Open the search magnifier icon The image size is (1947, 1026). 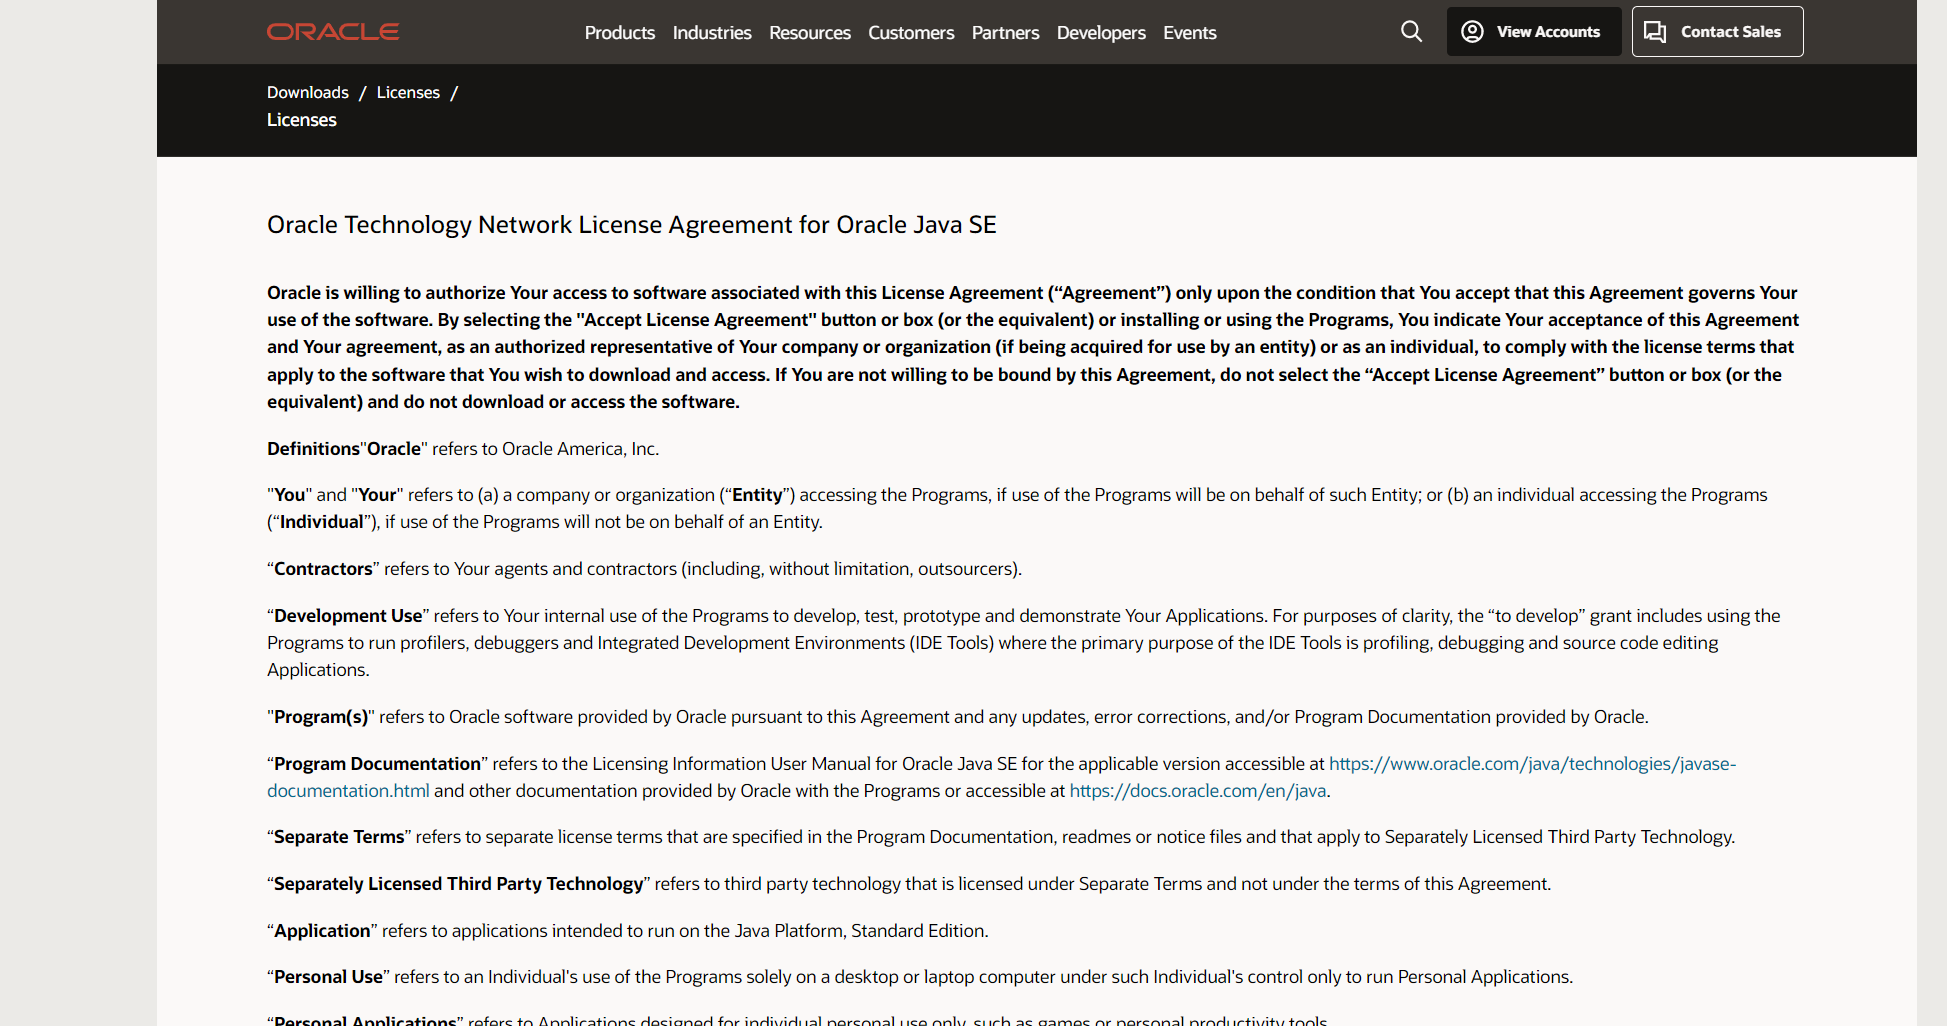(x=1411, y=32)
